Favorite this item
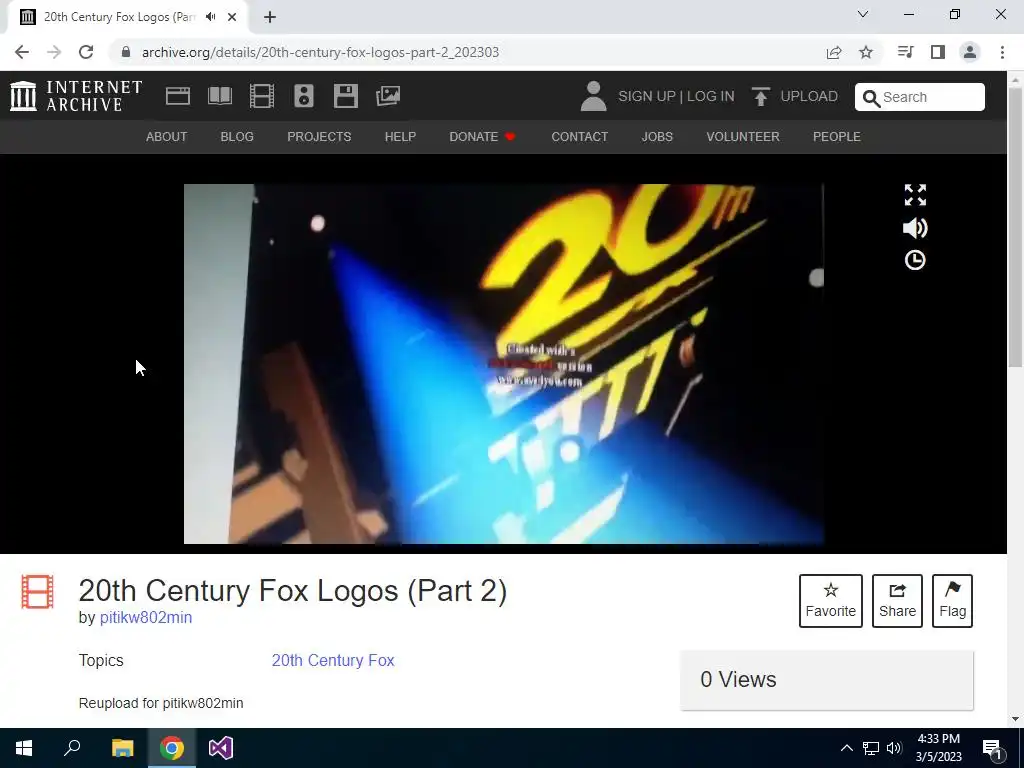Viewport: 1024px width, 768px height. pos(831,601)
